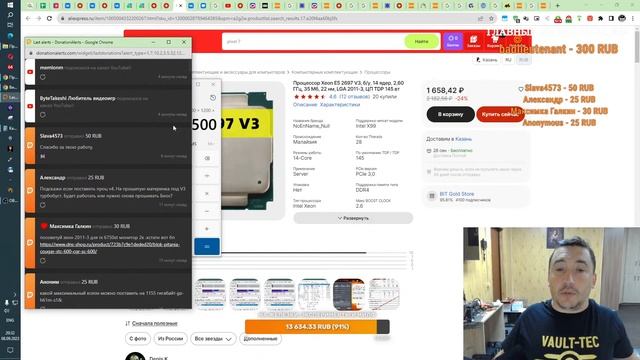Replay the Александр 25 RUB donation alert
The height and width of the screenshot is (360, 640).
[x=43, y=205]
